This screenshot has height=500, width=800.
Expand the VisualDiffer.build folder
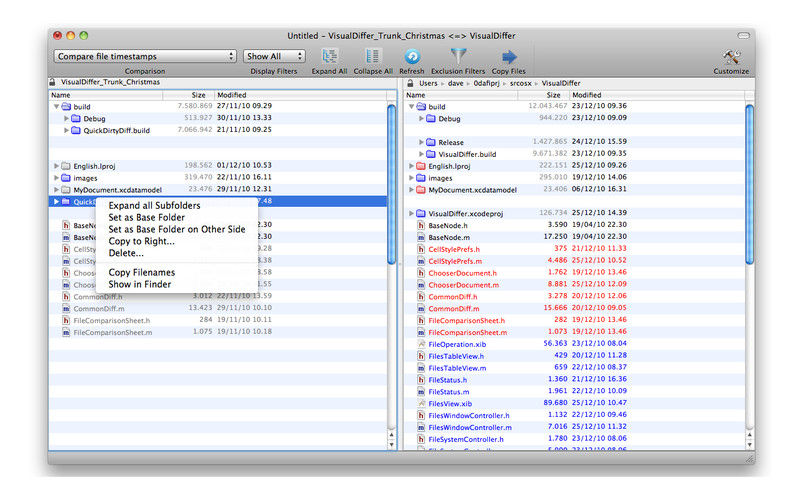pos(421,154)
